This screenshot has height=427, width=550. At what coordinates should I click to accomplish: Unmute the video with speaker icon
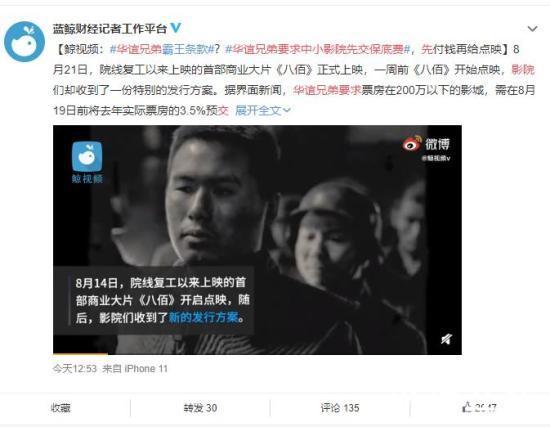pyautogui.click(x=446, y=339)
